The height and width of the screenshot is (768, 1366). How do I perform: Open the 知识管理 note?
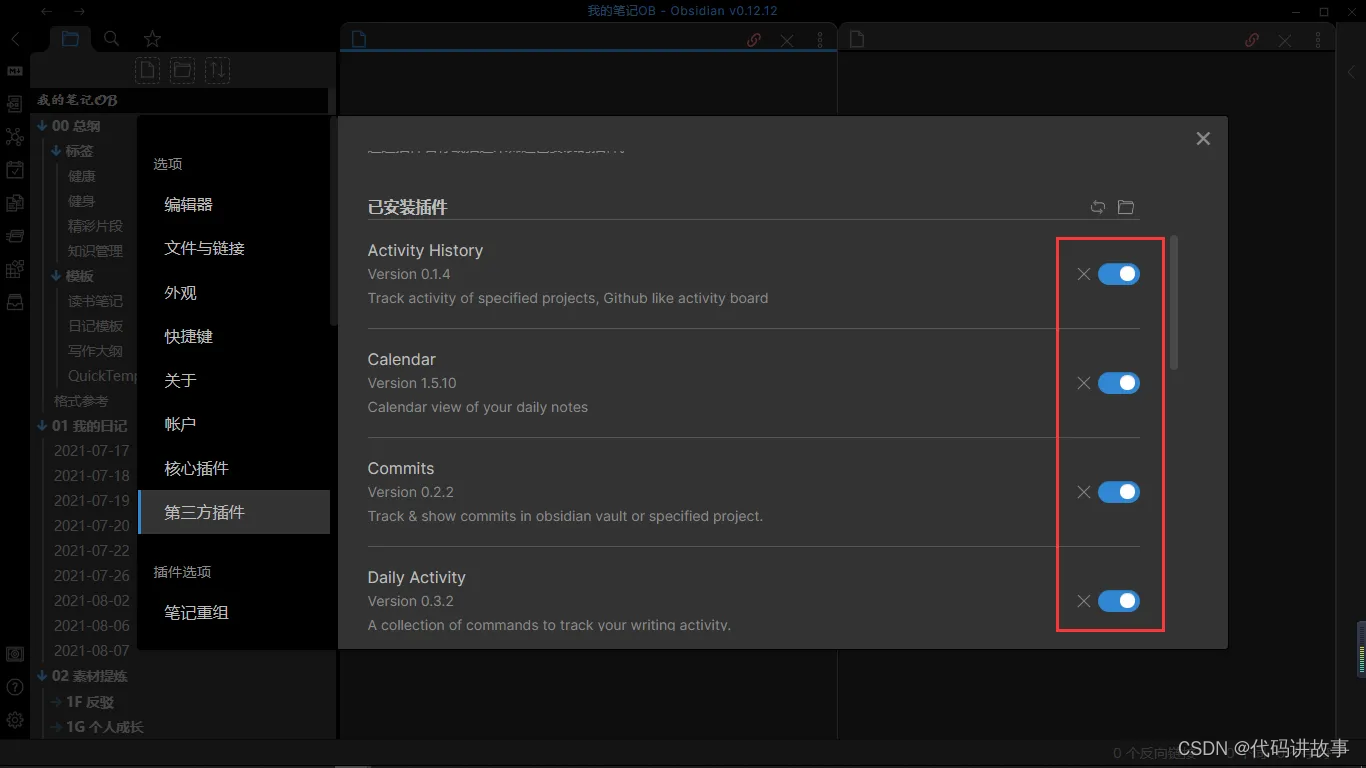pyautogui.click(x=95, y=251)
